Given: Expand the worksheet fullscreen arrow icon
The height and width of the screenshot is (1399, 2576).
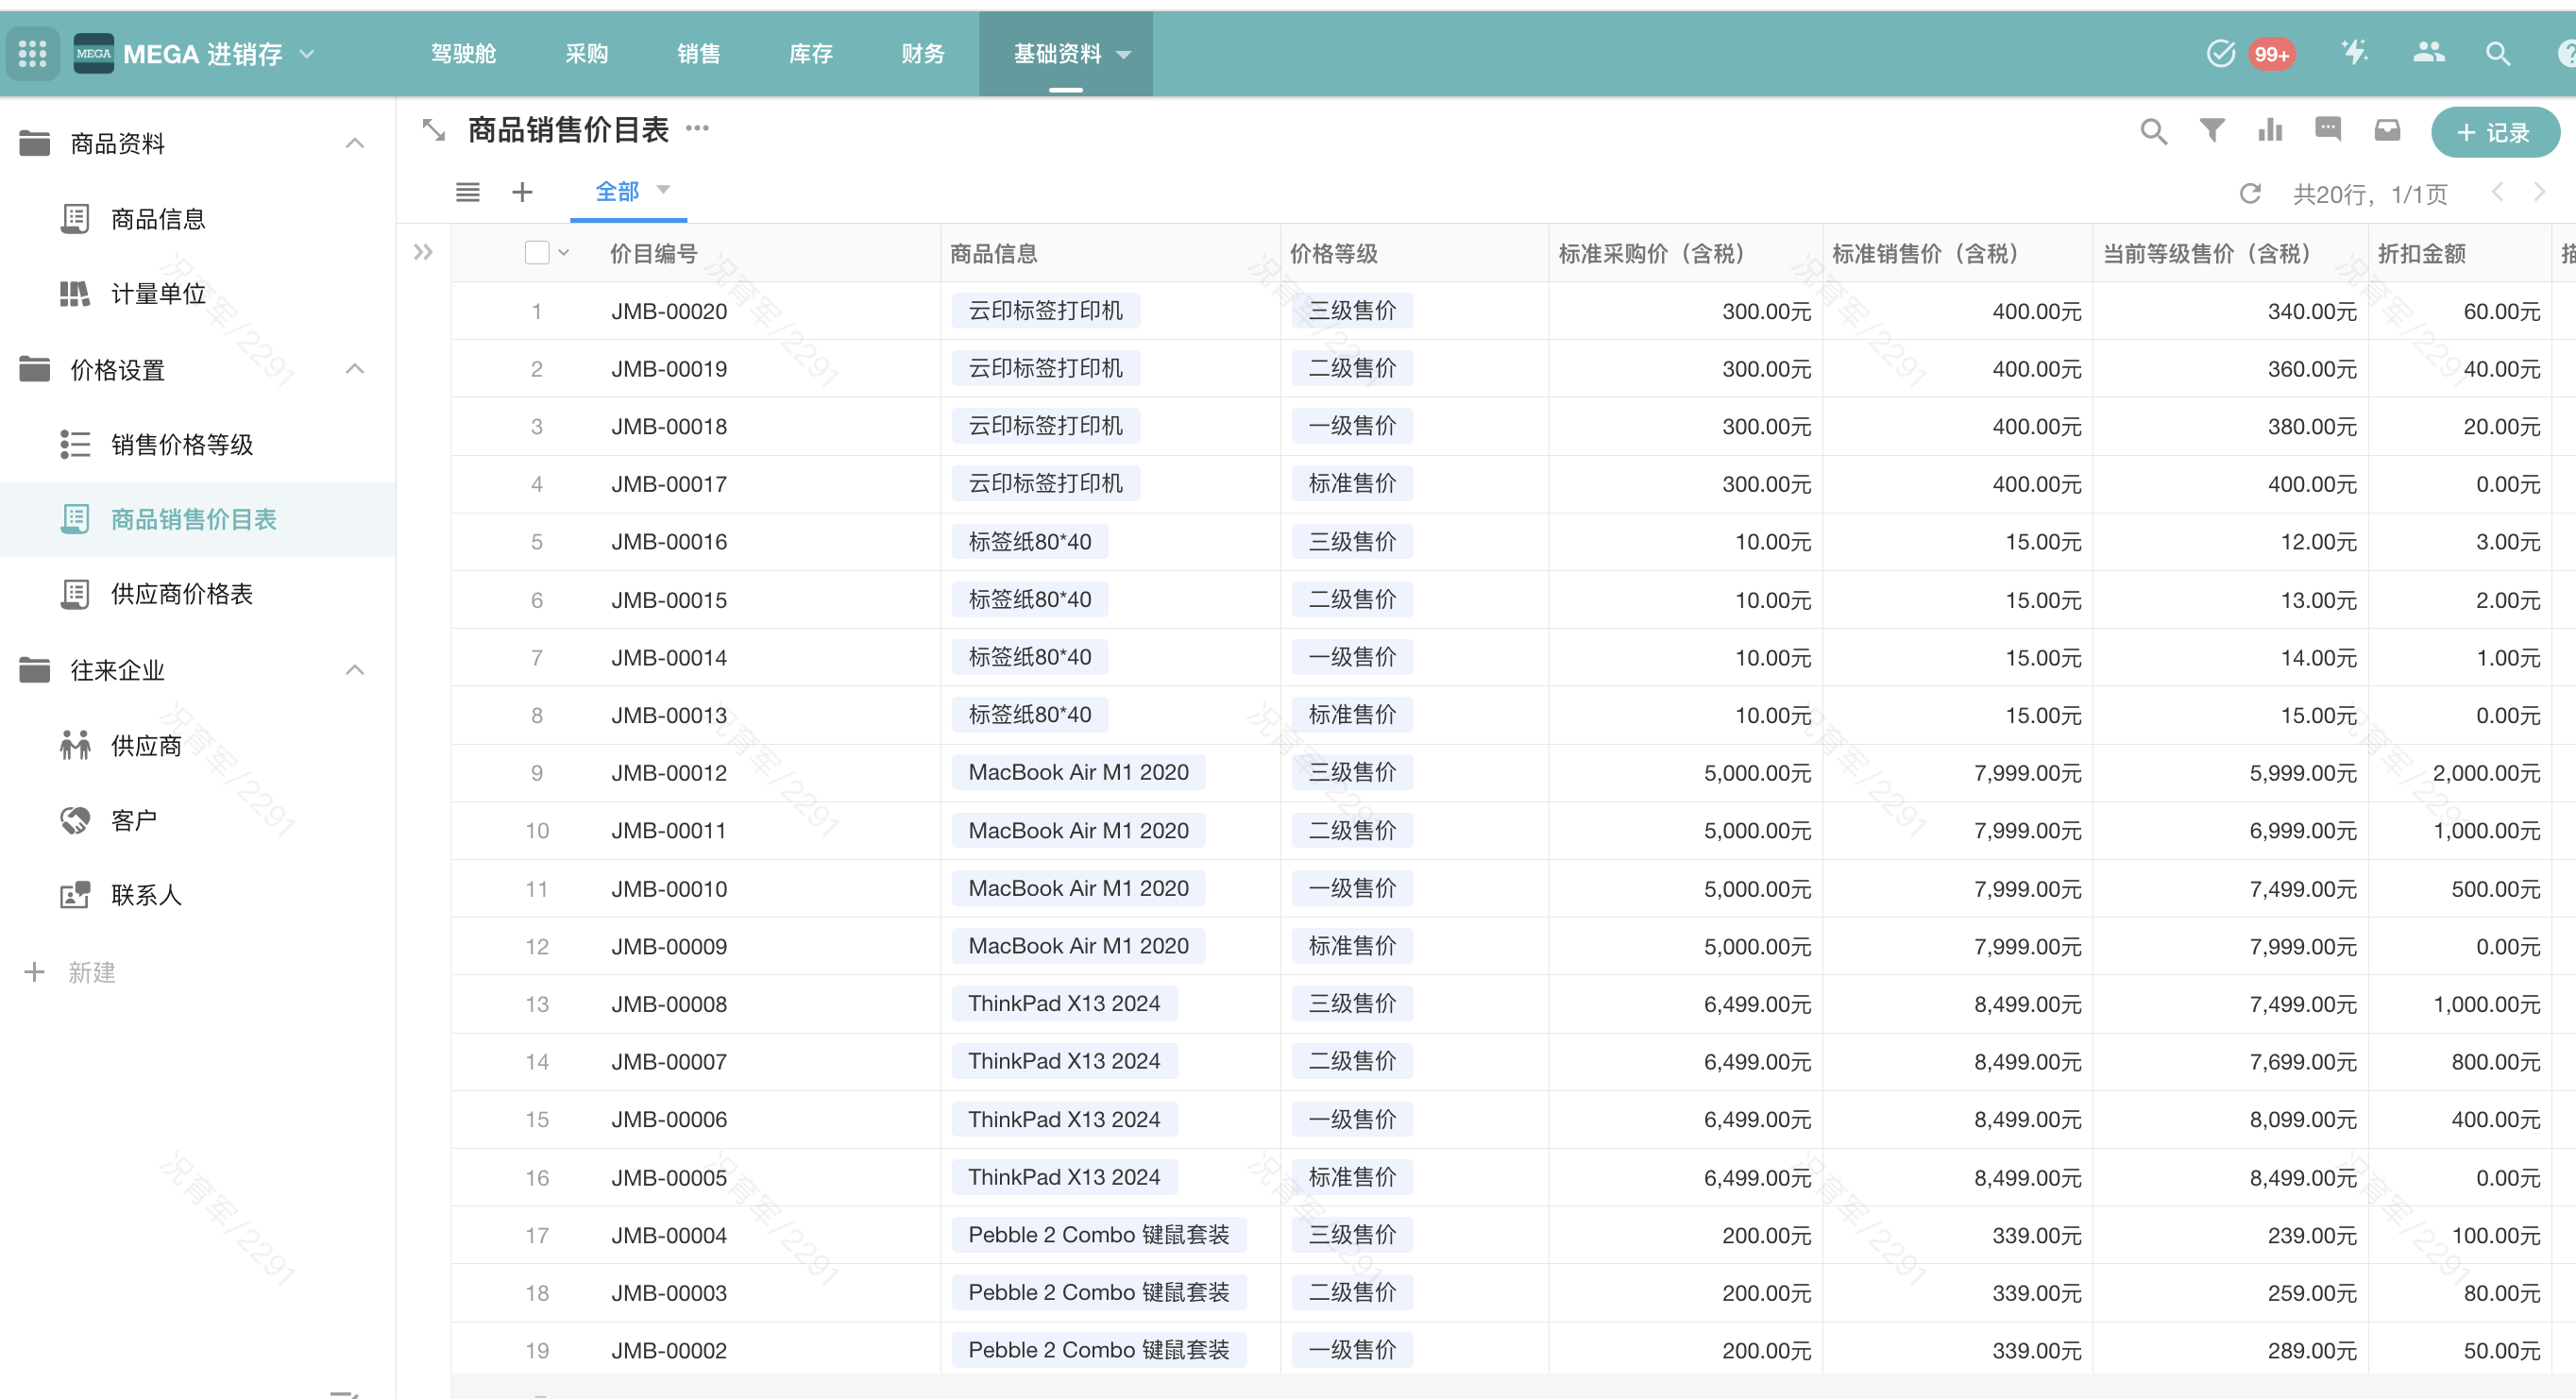Looking at the screenshot, I should coord(433,130).
